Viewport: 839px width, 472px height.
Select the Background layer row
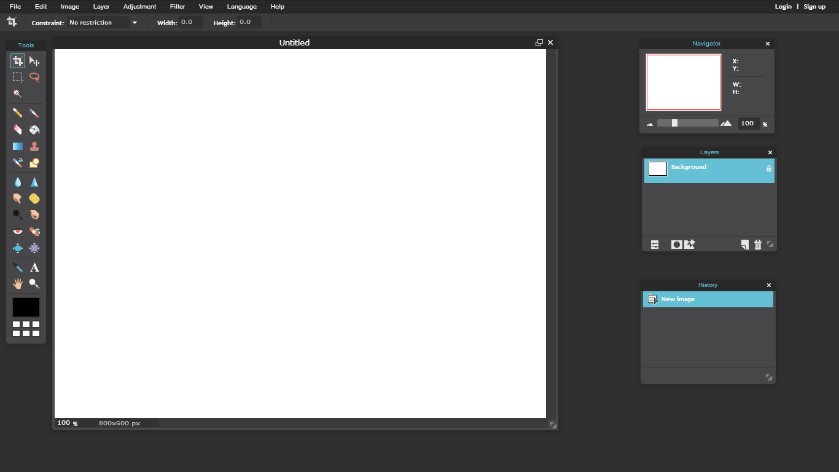coord(709,171)
